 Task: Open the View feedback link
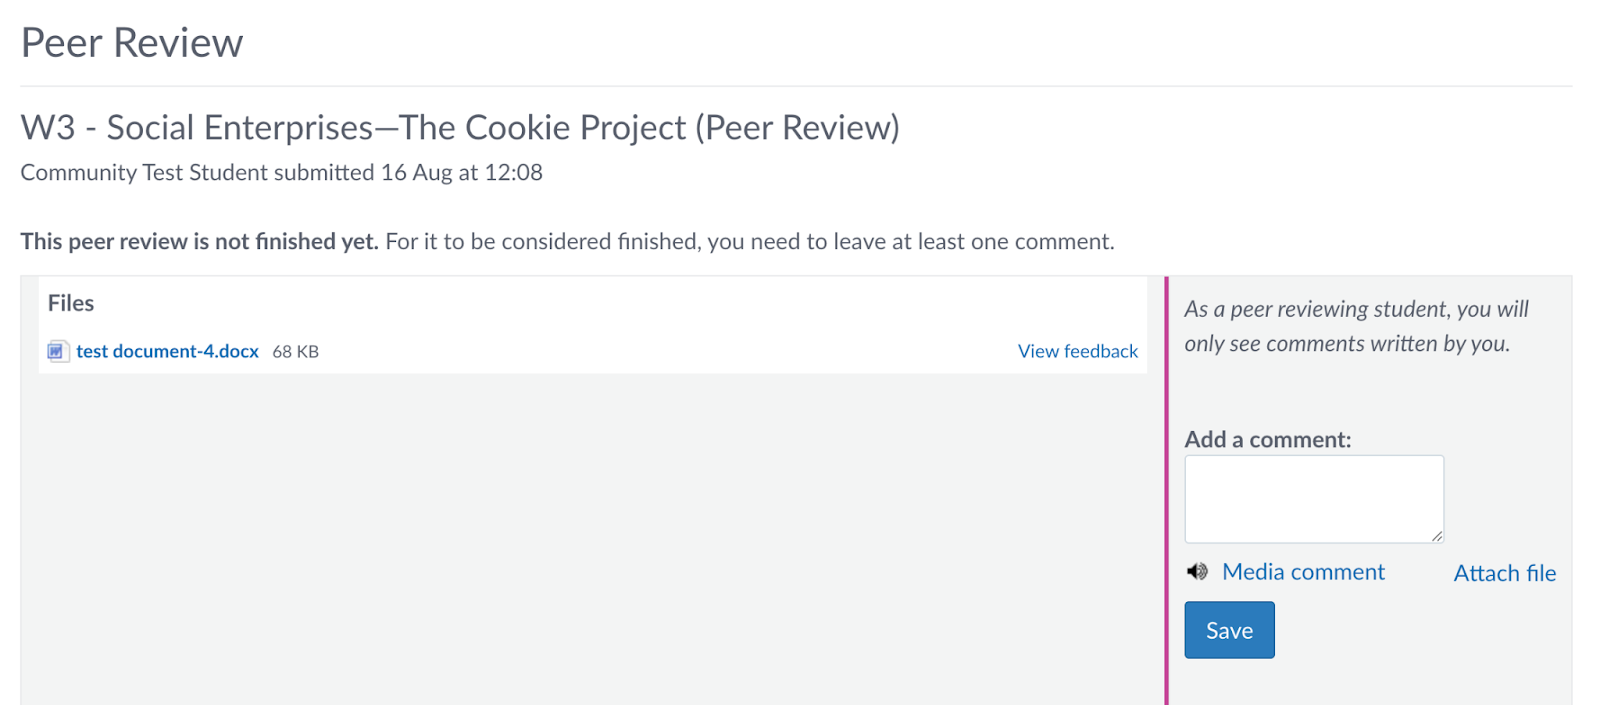coord(1077,351)
